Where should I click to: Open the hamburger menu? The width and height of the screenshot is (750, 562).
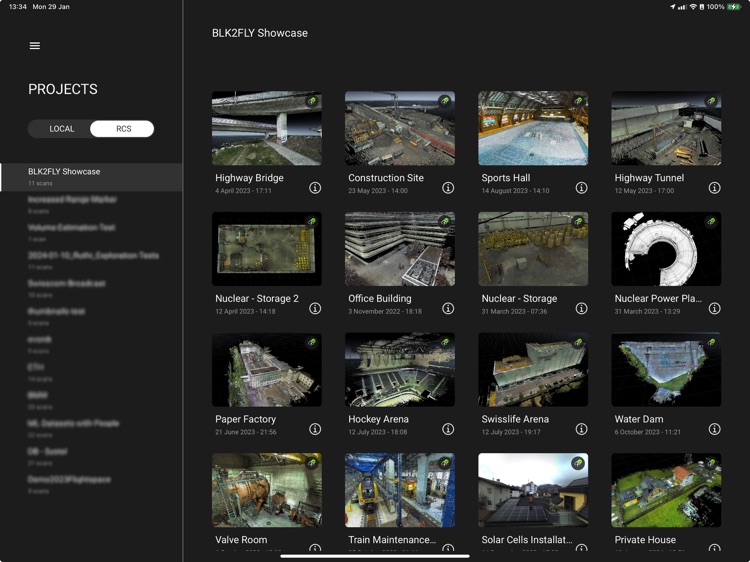pos(35,46)
